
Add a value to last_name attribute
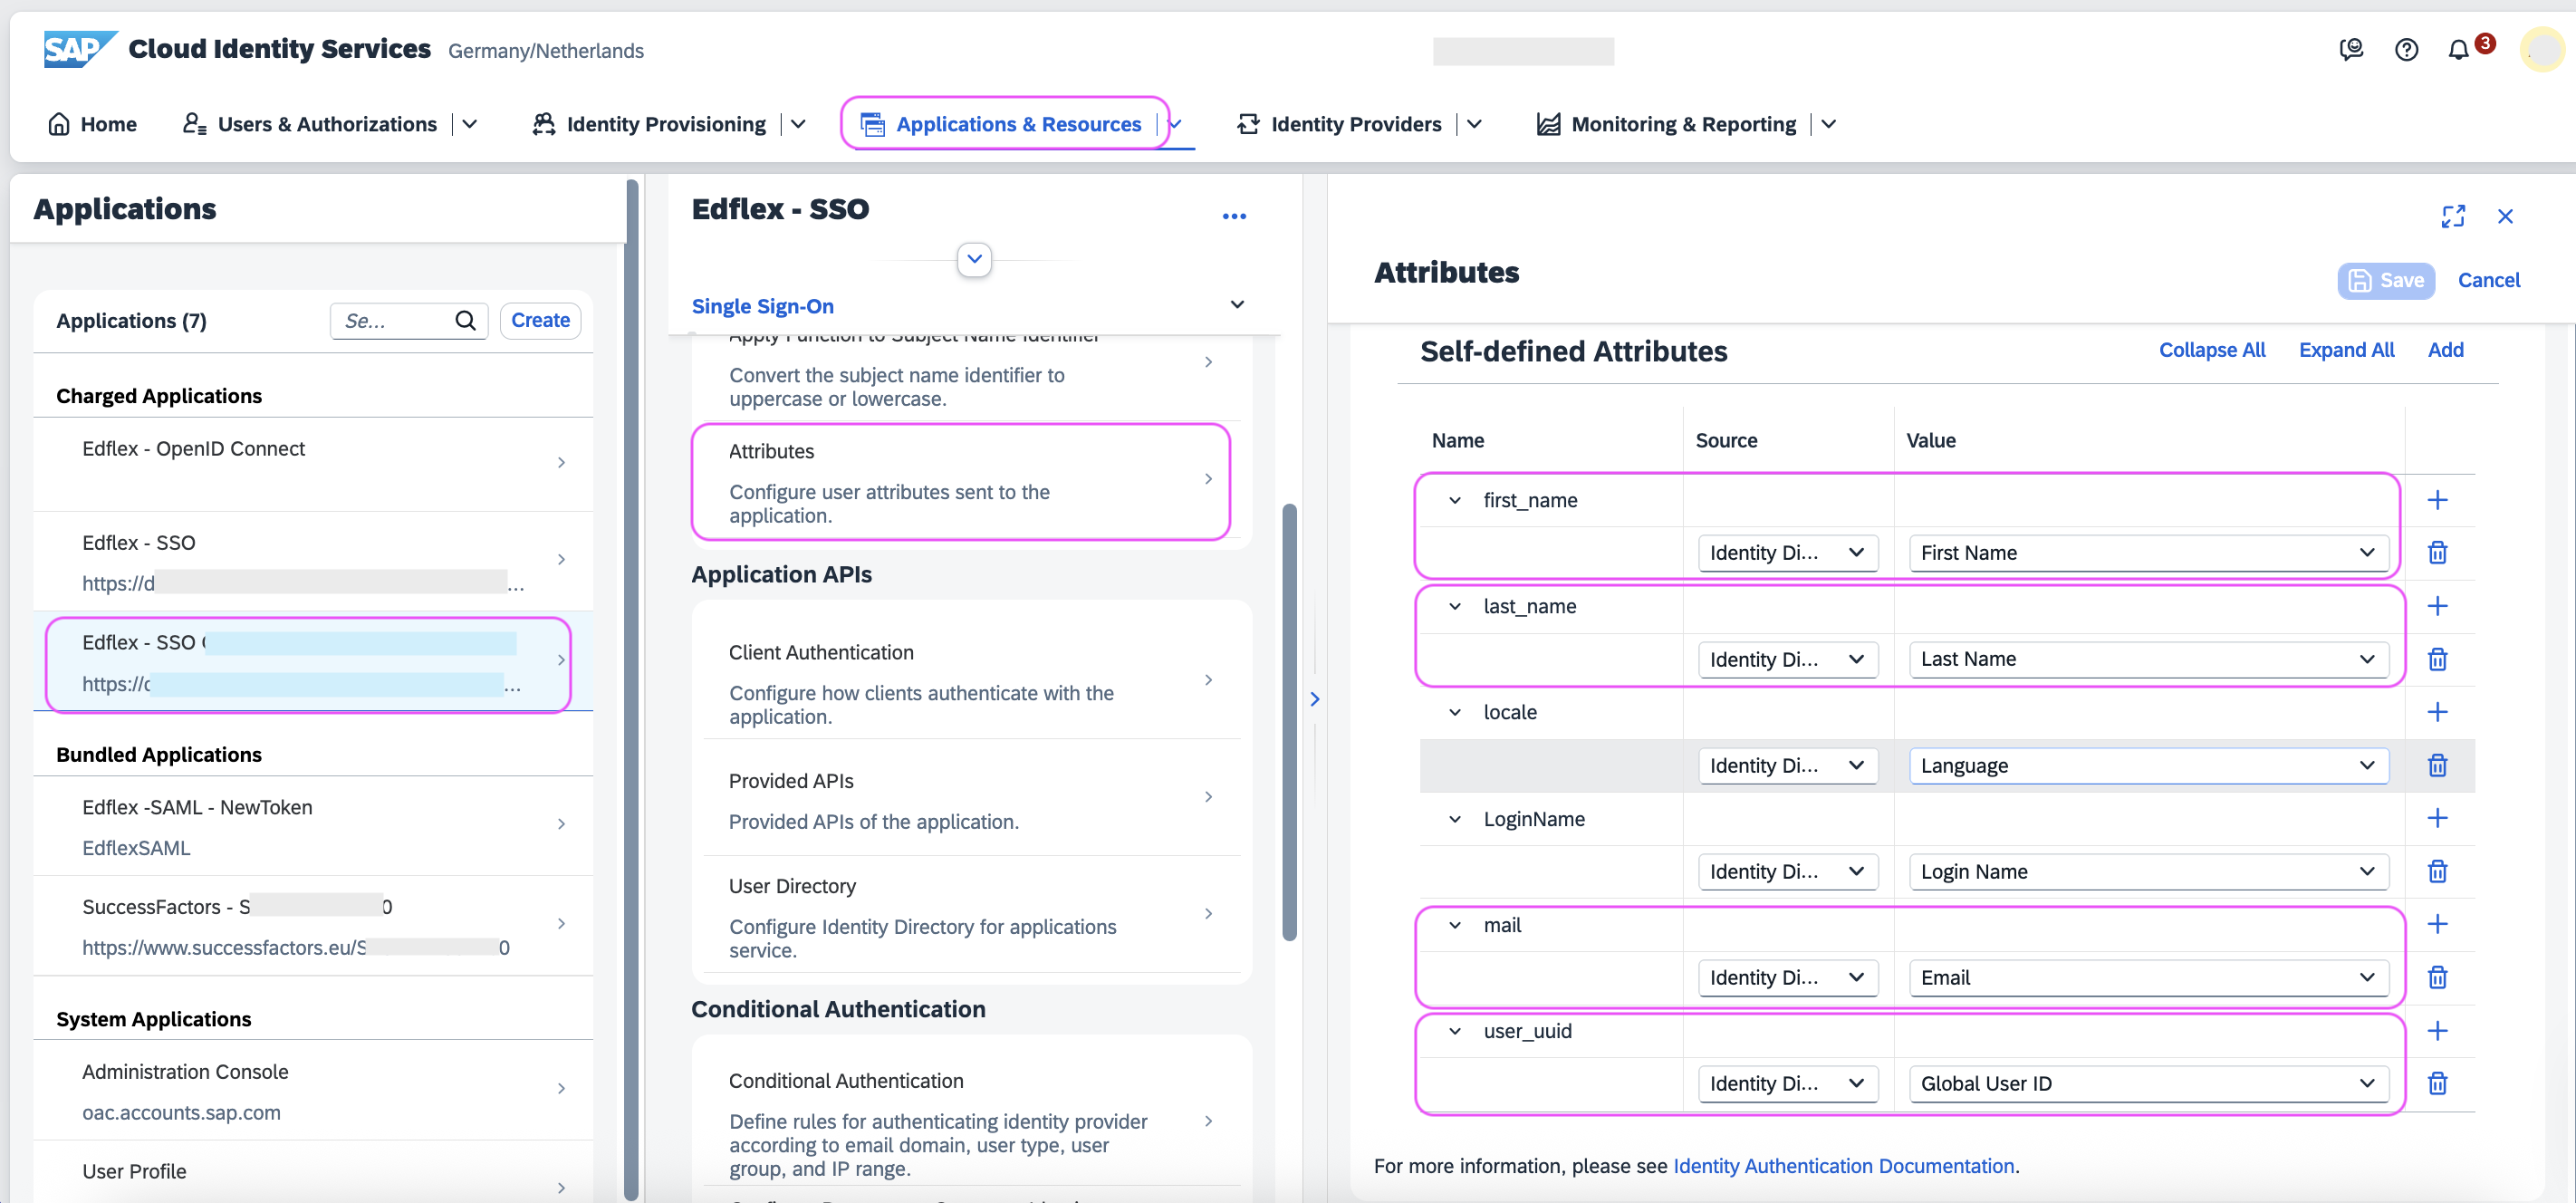[x=2438, y=606]
